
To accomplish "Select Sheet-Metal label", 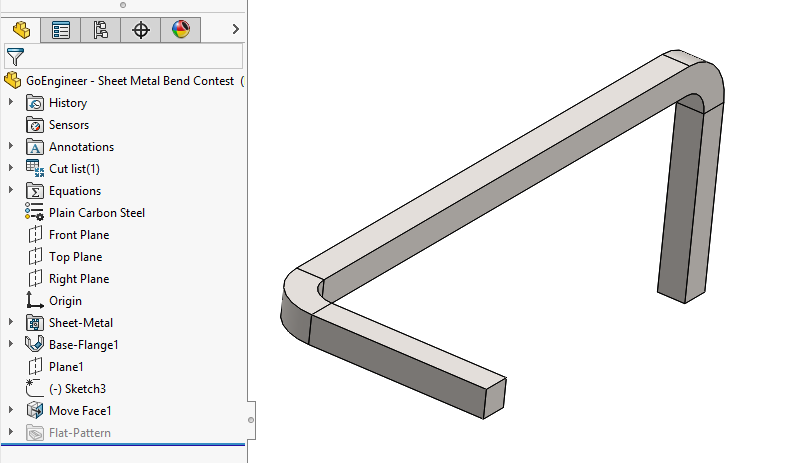I will click(81, 323).
